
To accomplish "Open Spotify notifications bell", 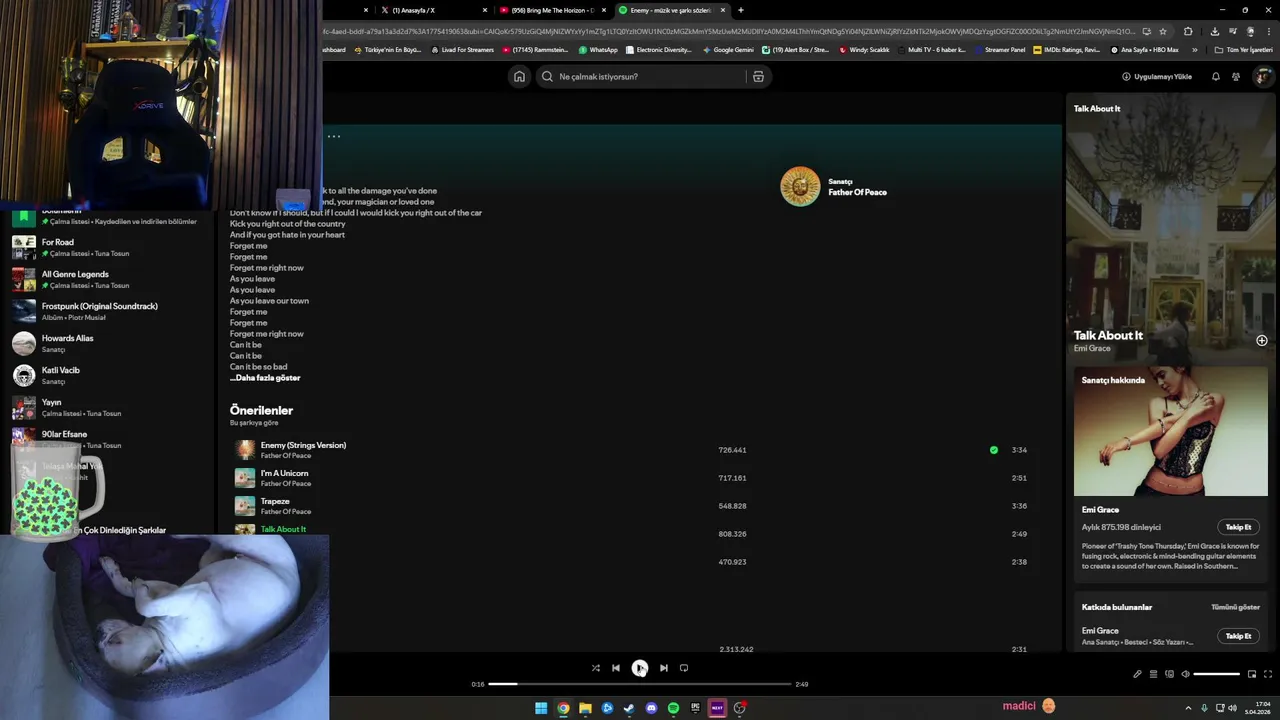I will tap(1216, 76).
